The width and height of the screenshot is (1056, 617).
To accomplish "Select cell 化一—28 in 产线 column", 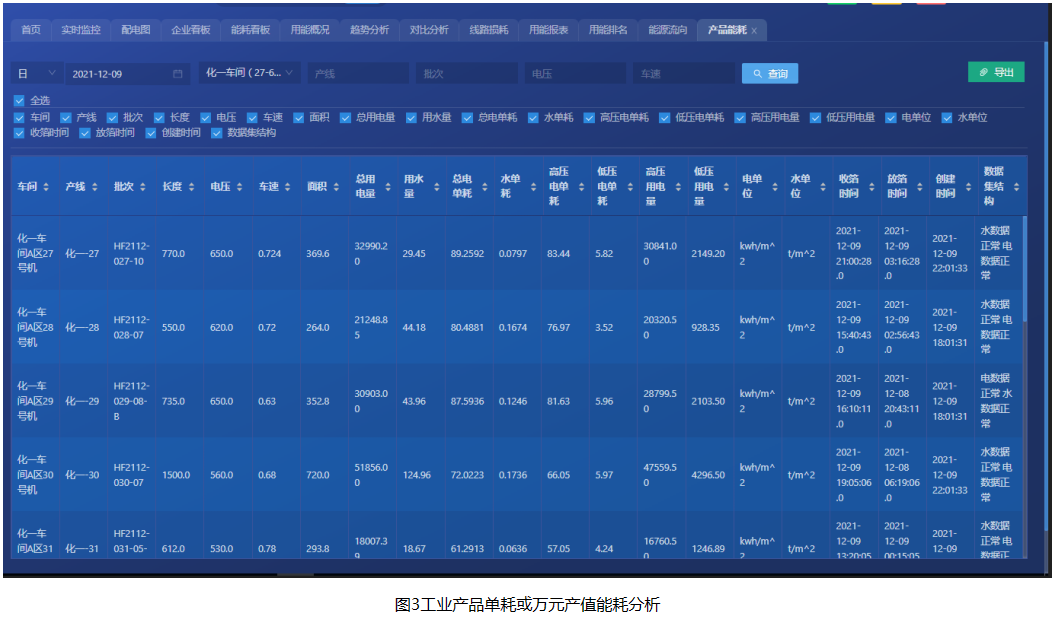I will (x=82, y=327).
